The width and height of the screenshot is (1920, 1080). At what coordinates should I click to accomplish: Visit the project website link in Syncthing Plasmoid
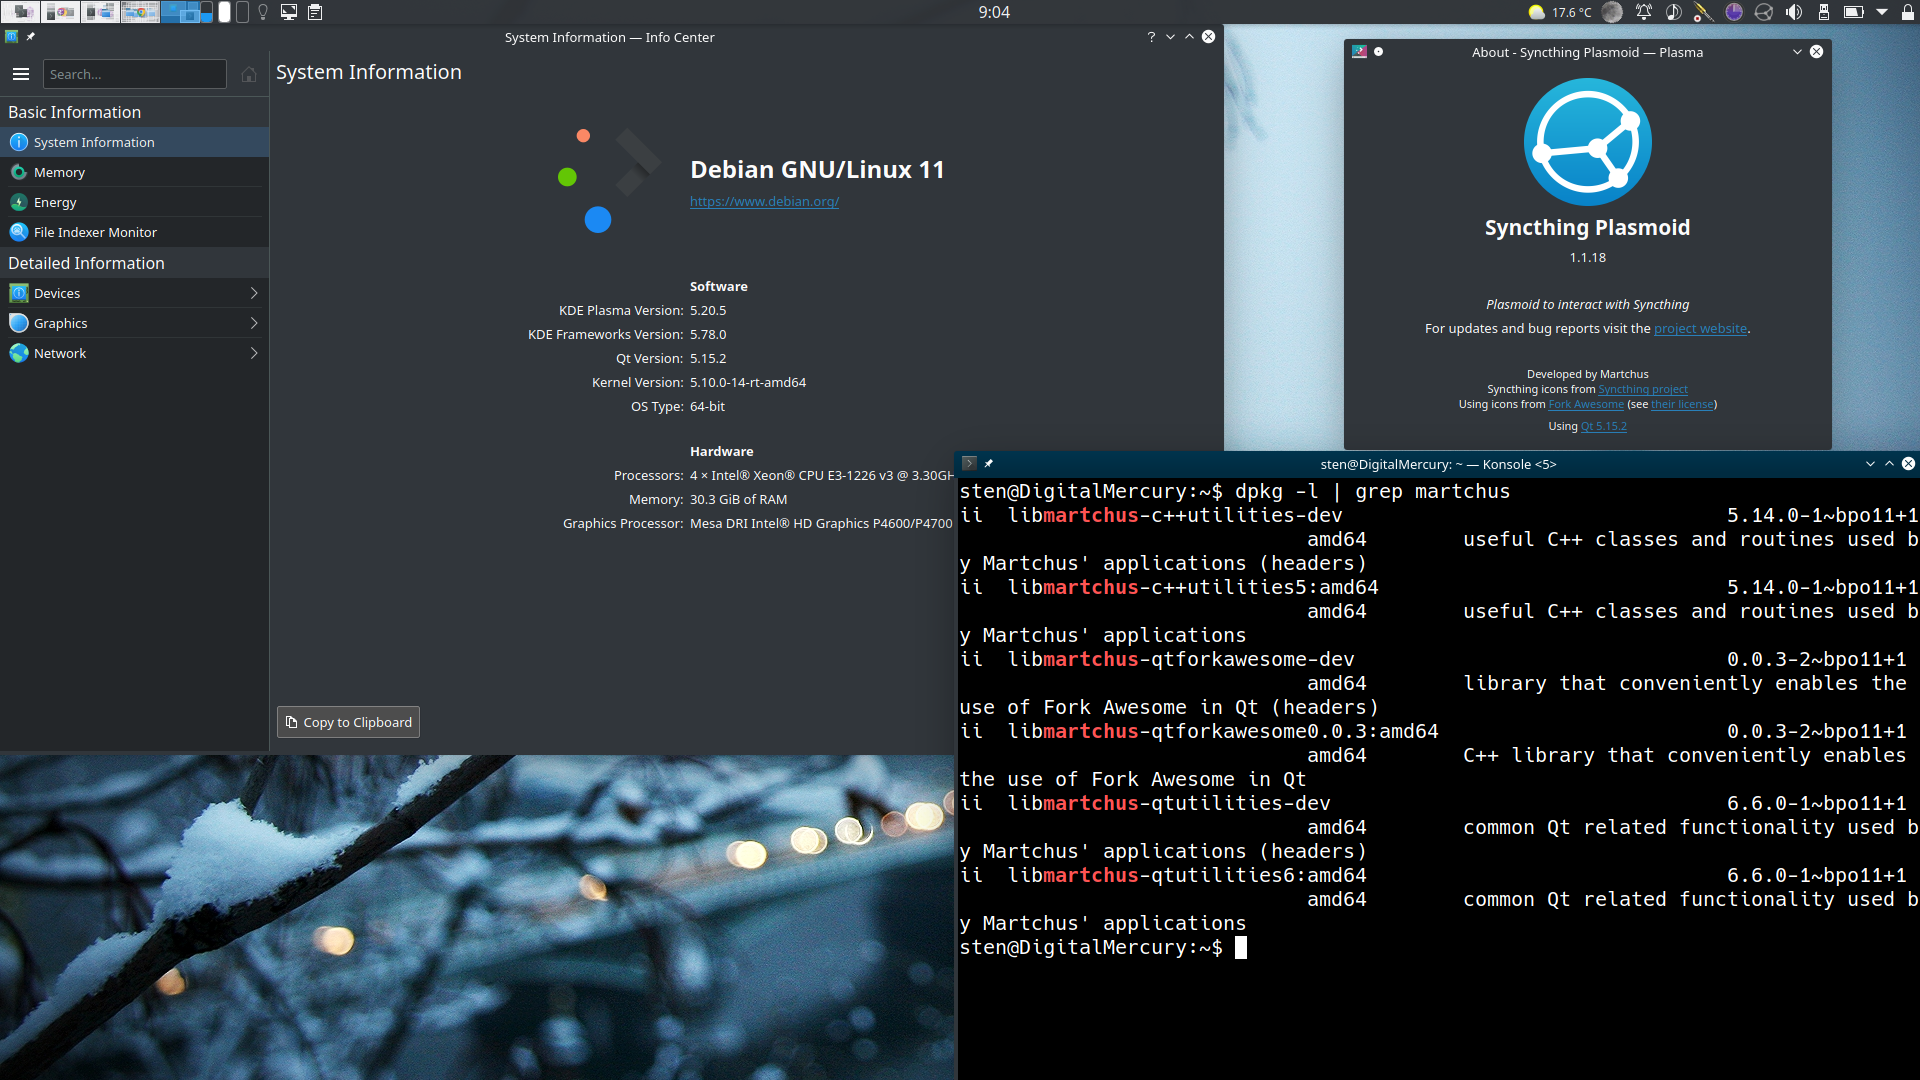(x=1700, y=328)
